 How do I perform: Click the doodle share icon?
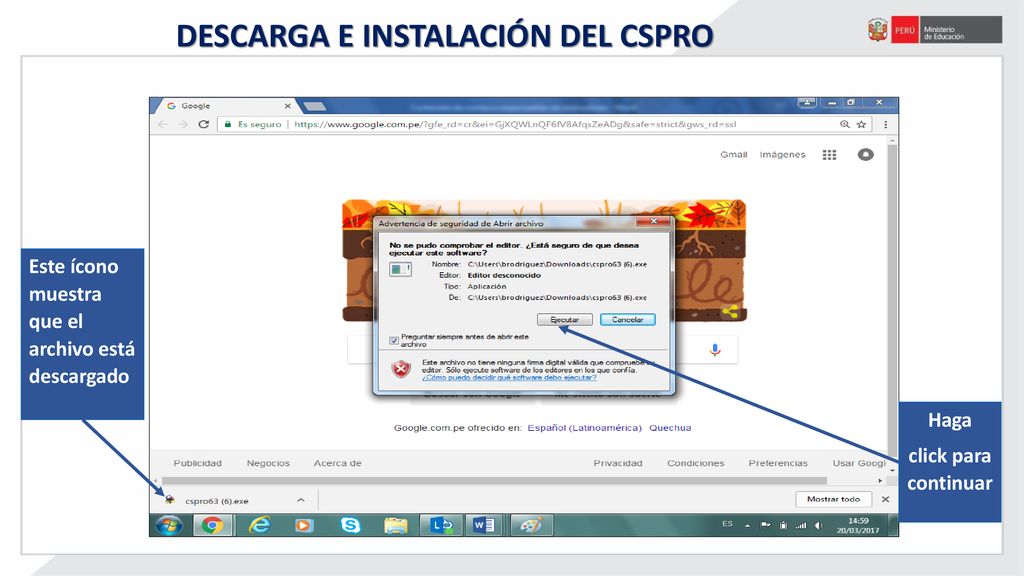coord(730,312)
